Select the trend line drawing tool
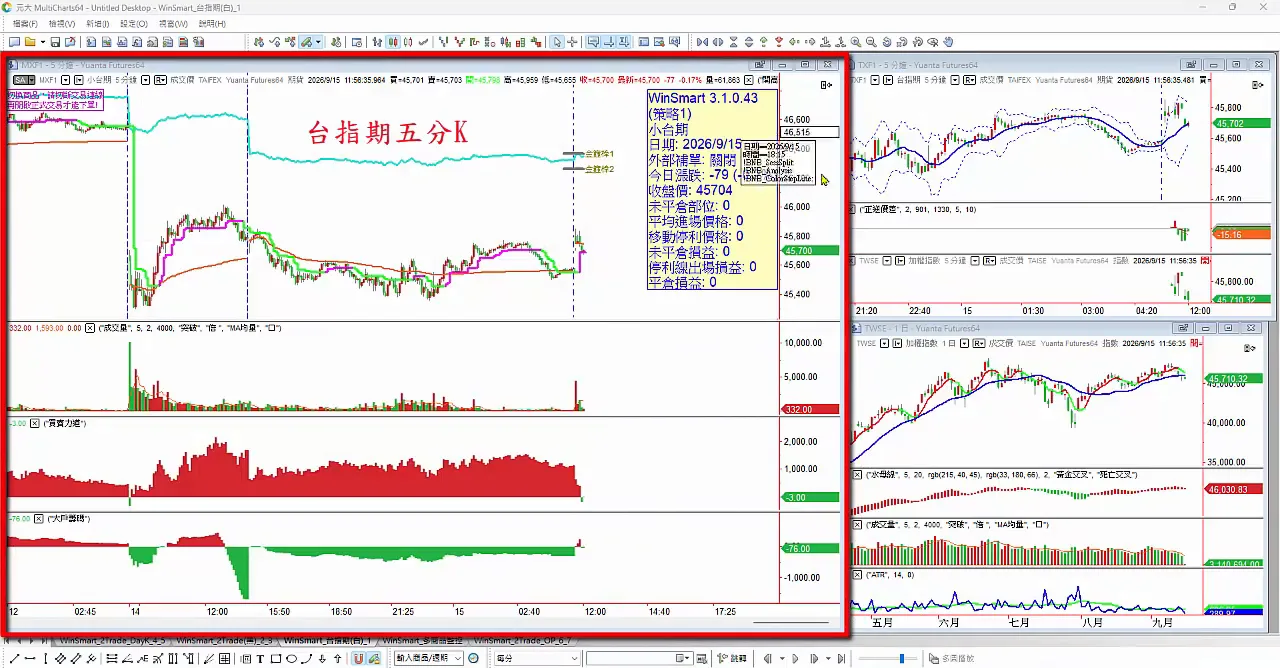 (x=14, y=659)
